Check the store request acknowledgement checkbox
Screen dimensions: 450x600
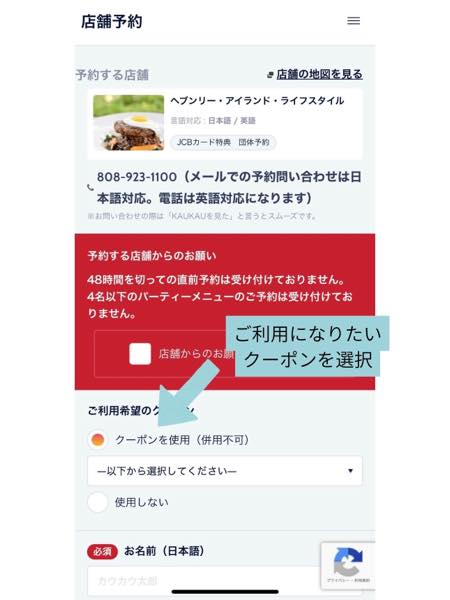(x=140, y=354)
